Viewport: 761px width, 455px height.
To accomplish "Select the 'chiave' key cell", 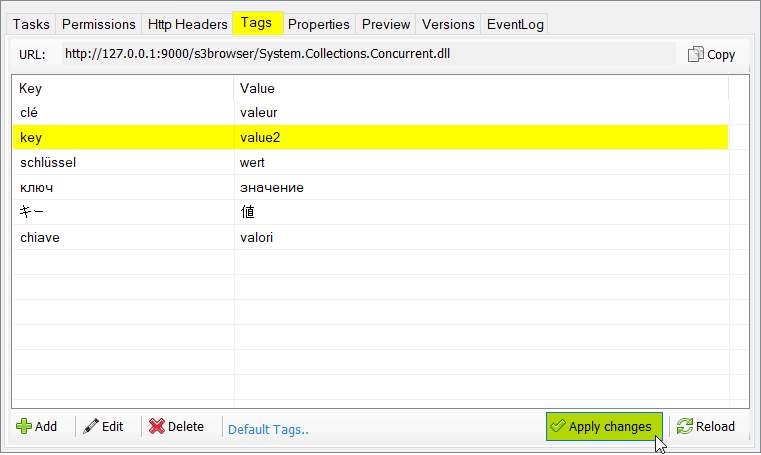I will click(123, 237).
